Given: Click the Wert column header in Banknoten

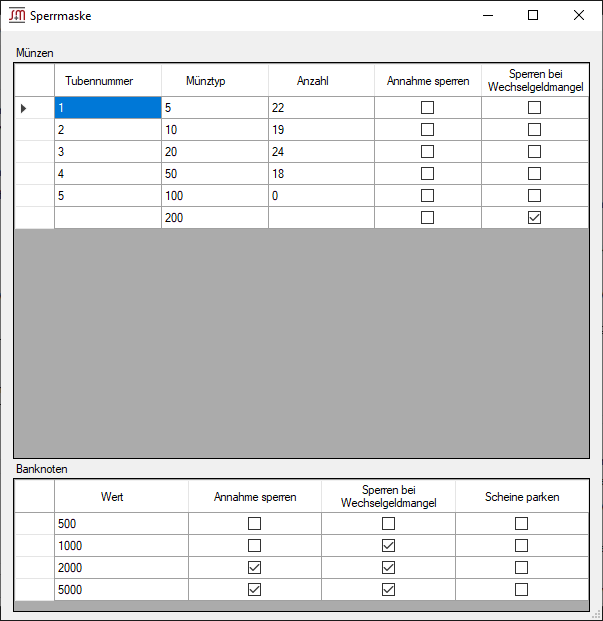Looking at the screenshot, I should 121,497.
